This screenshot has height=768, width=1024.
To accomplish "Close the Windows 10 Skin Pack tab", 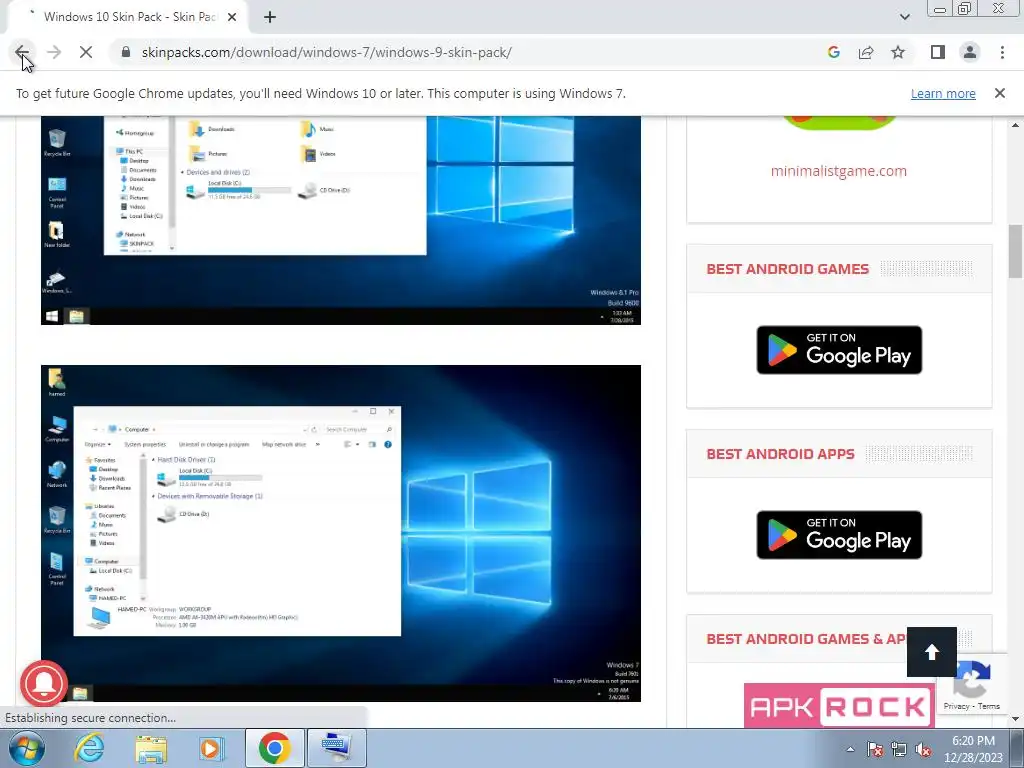I will (232, 17).
